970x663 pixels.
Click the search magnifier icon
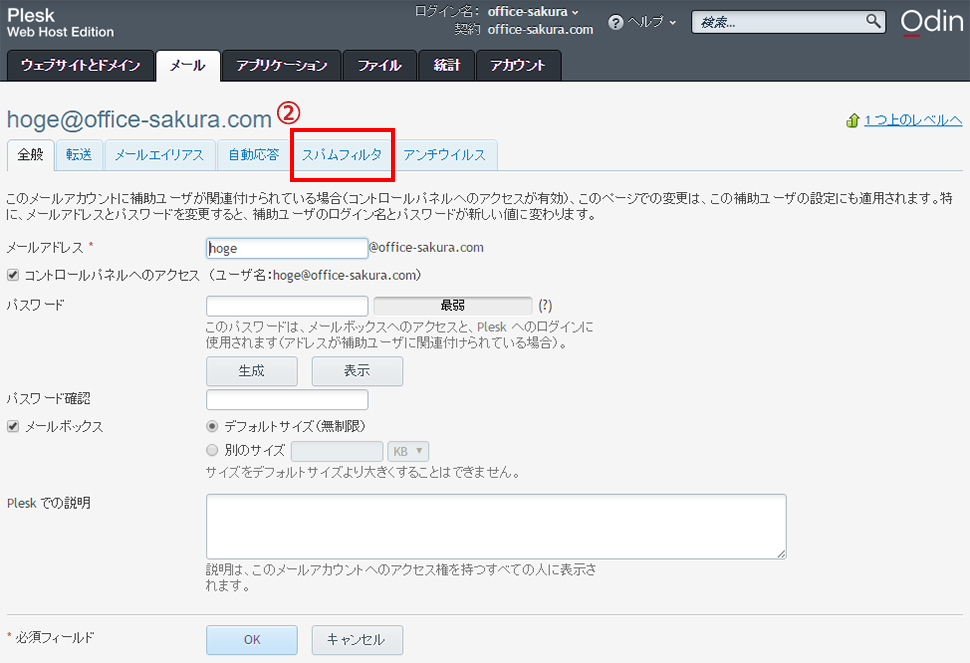coord(873,21)
